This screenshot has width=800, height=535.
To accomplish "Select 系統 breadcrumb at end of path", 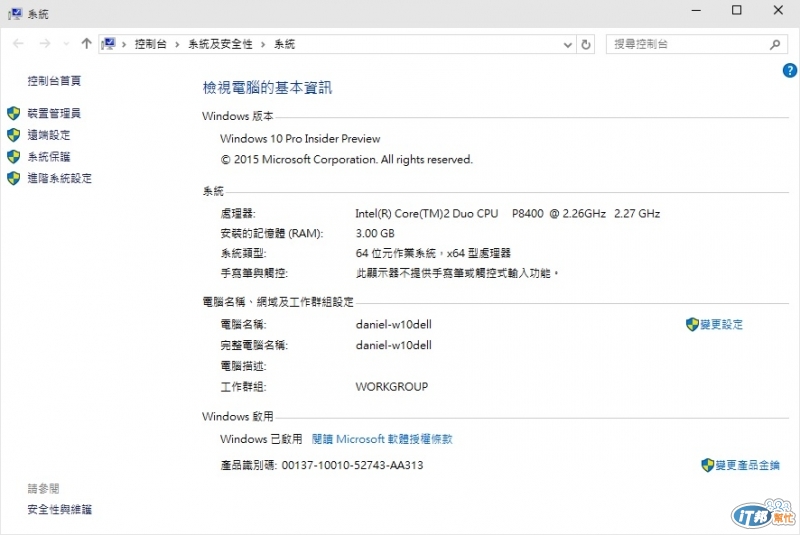I will (x=284, y=44).
